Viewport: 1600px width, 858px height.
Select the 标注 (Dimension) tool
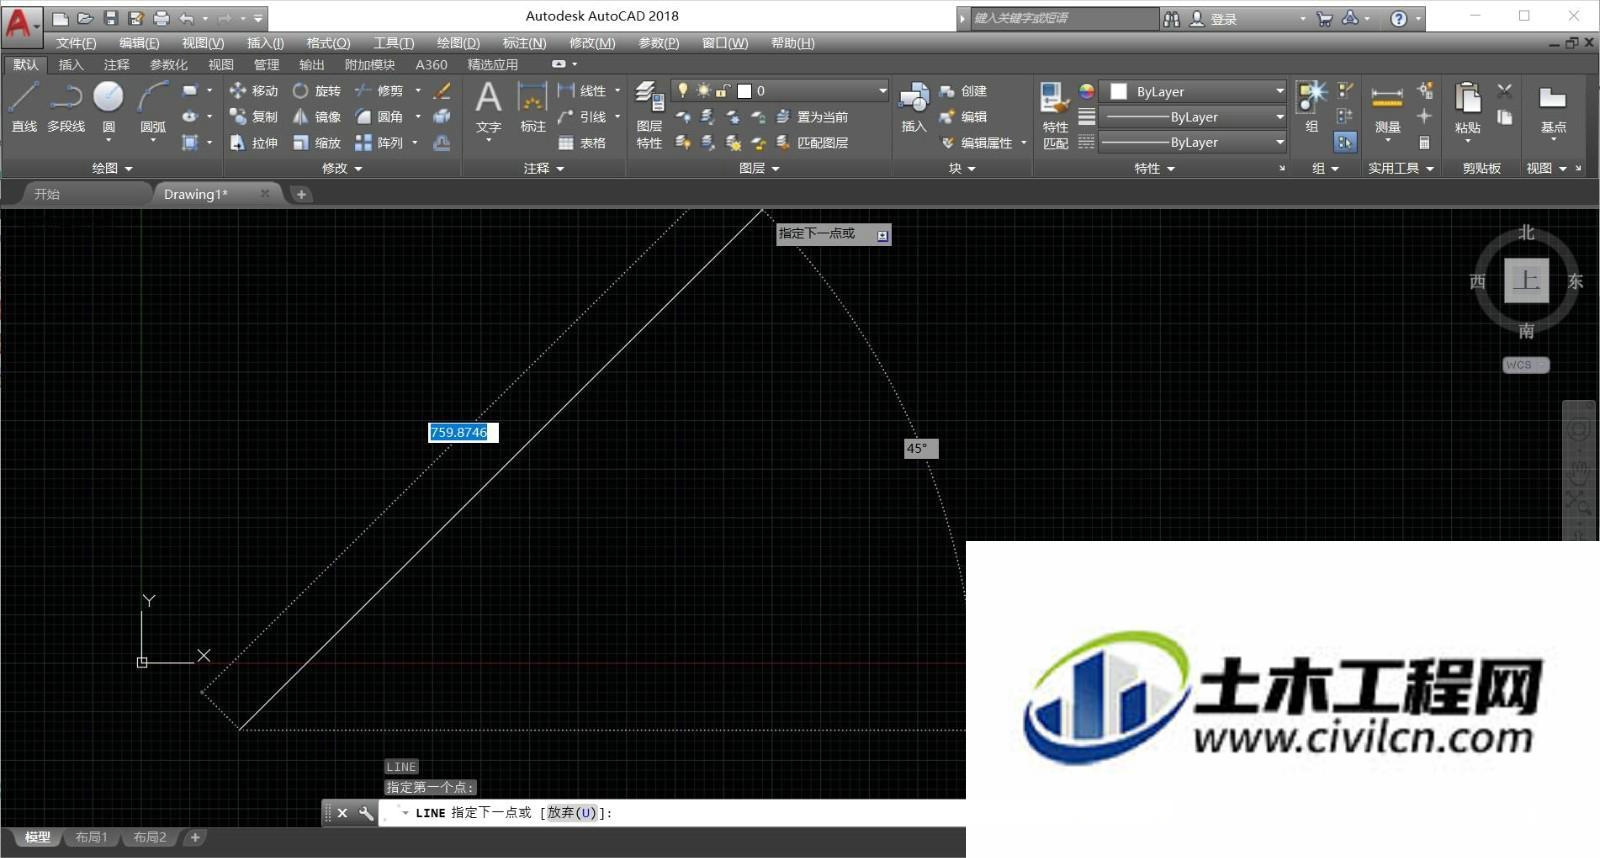coord(532,107)
